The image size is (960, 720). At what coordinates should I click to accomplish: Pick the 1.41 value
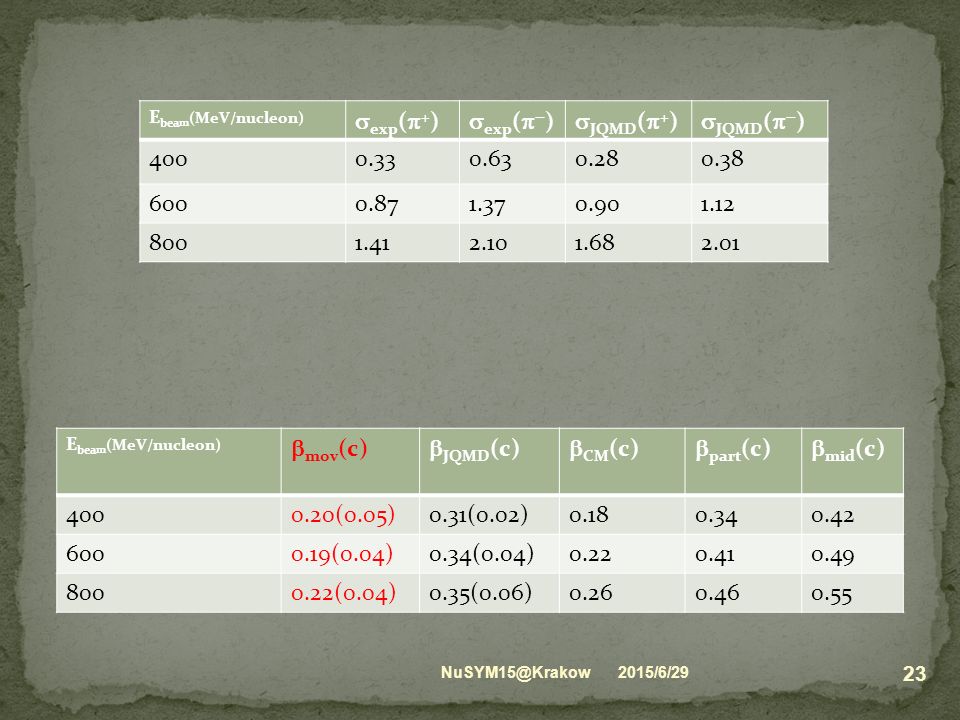tap(372, 244)
